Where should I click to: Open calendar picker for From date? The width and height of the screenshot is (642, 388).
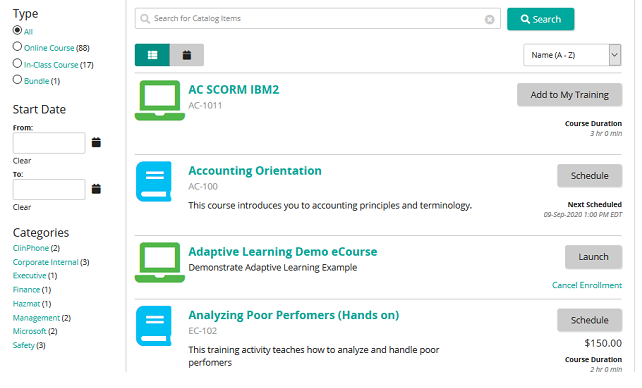tap(96, 142)
